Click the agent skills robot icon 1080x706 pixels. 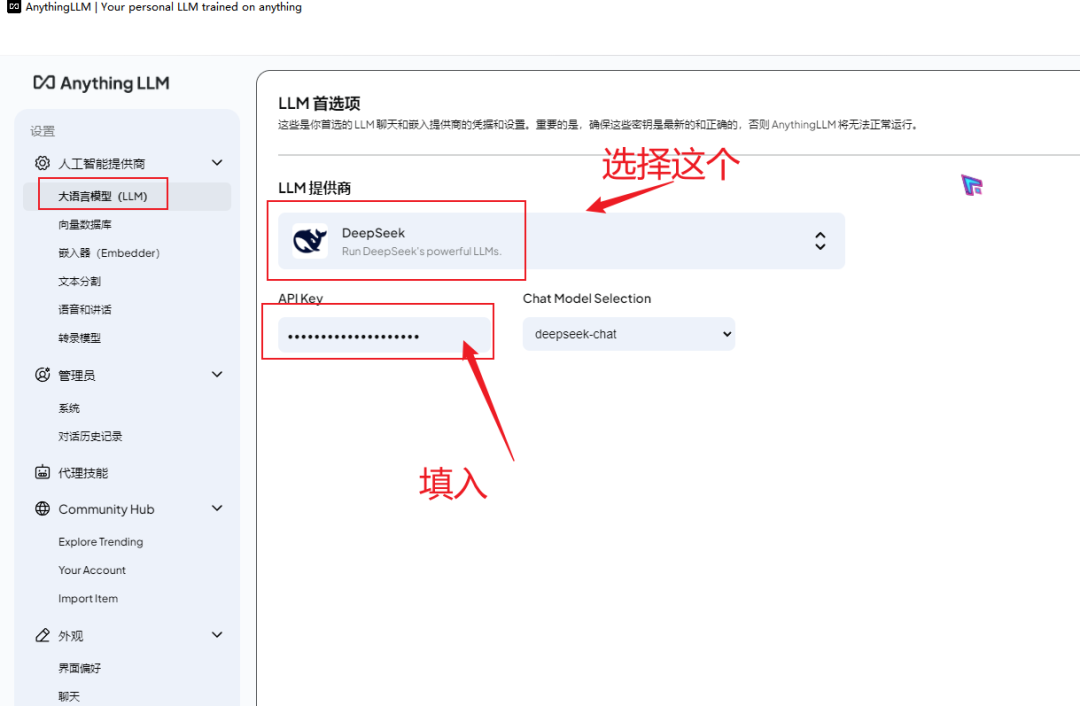(x=42, y=473)
